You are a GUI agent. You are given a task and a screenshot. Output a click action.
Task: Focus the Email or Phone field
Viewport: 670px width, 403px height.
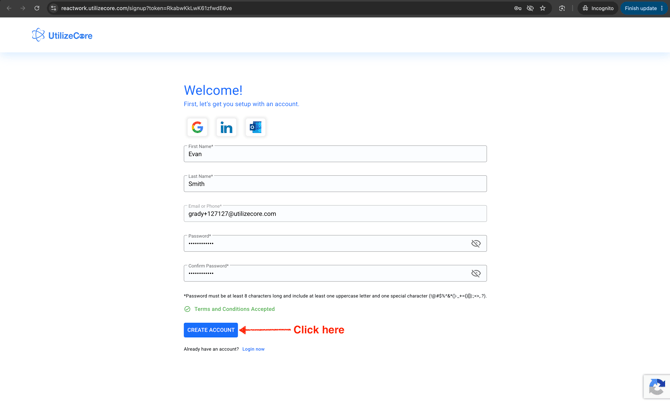[x=335, y=214]
